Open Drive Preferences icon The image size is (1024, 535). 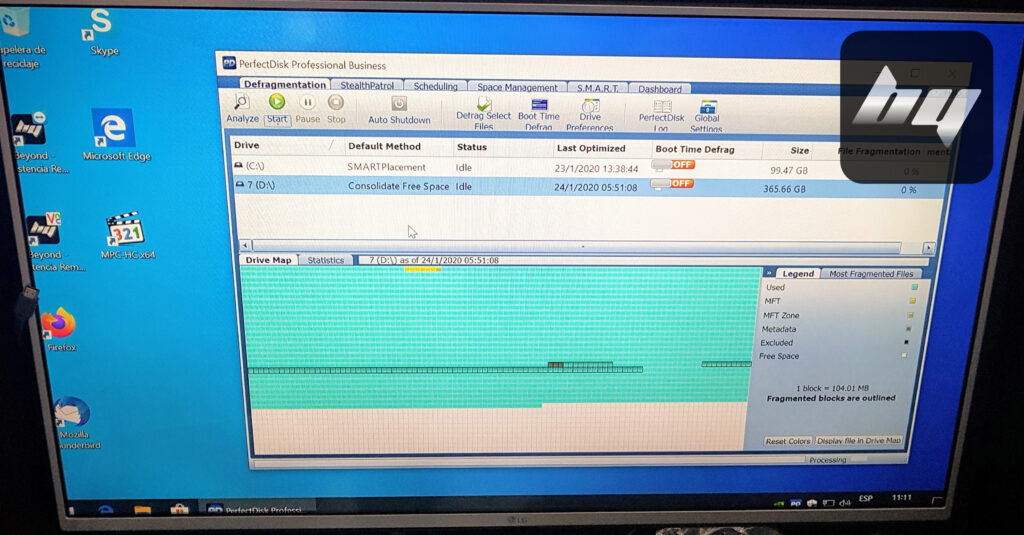(590, 106)
